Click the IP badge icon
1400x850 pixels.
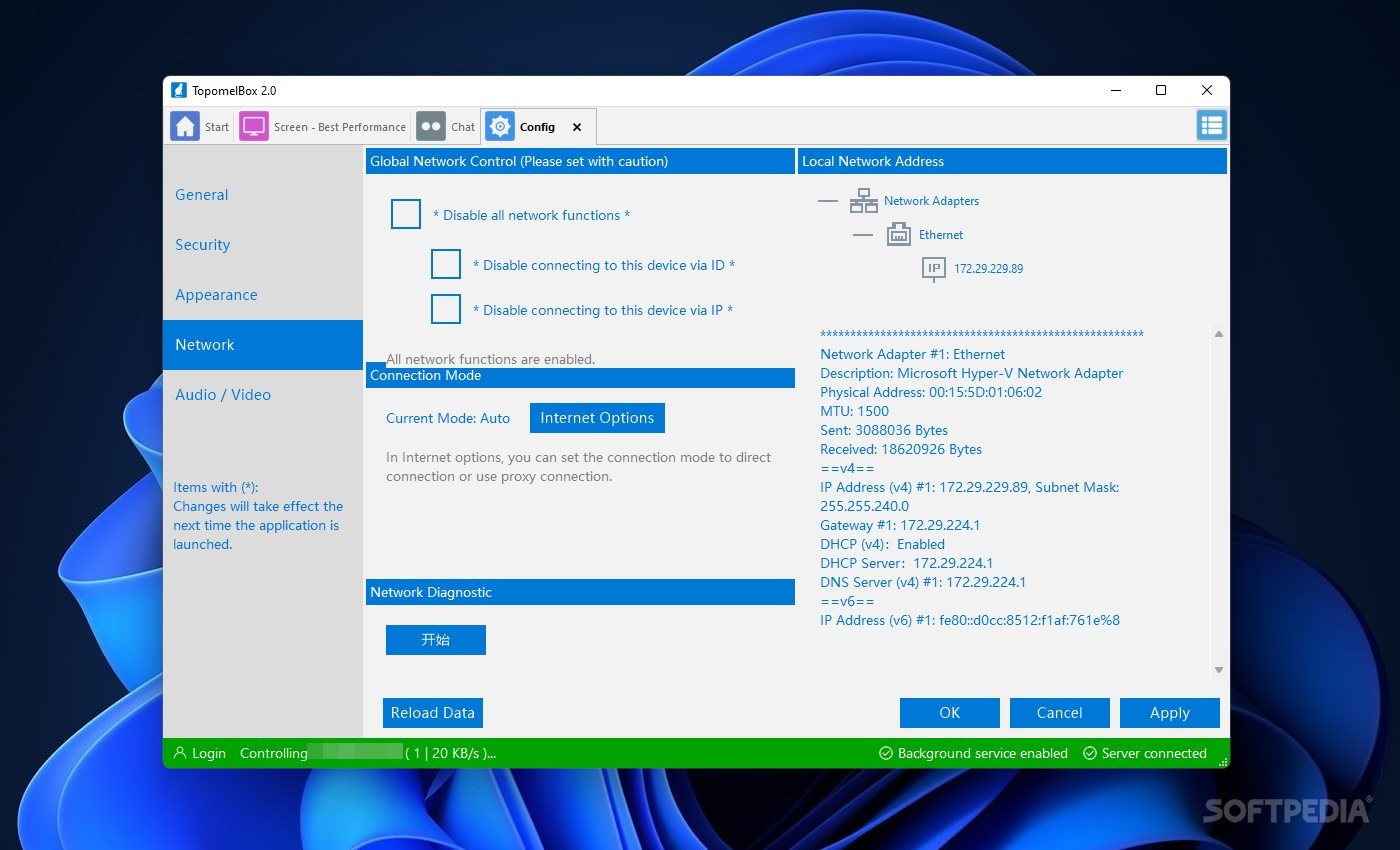(934, 269)
